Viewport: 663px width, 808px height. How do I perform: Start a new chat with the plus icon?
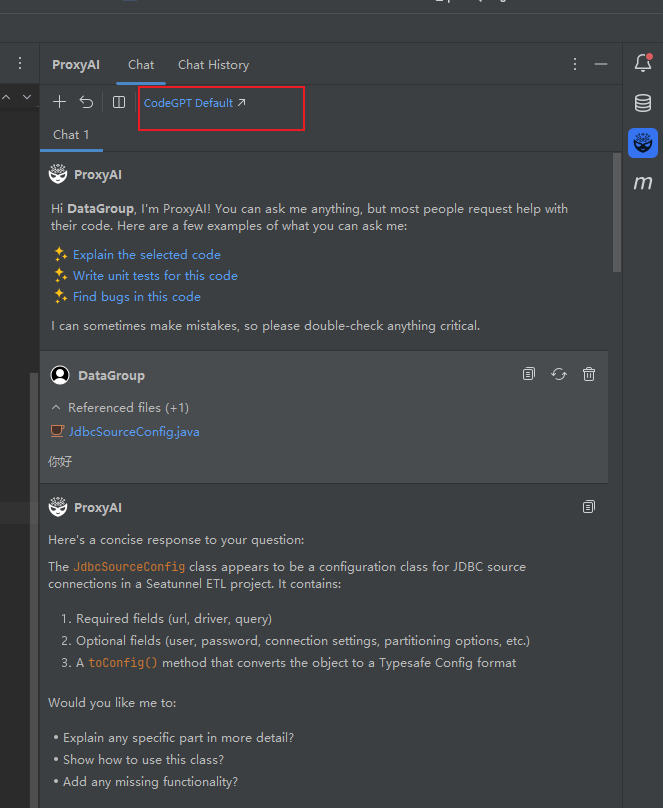(58, 101)
